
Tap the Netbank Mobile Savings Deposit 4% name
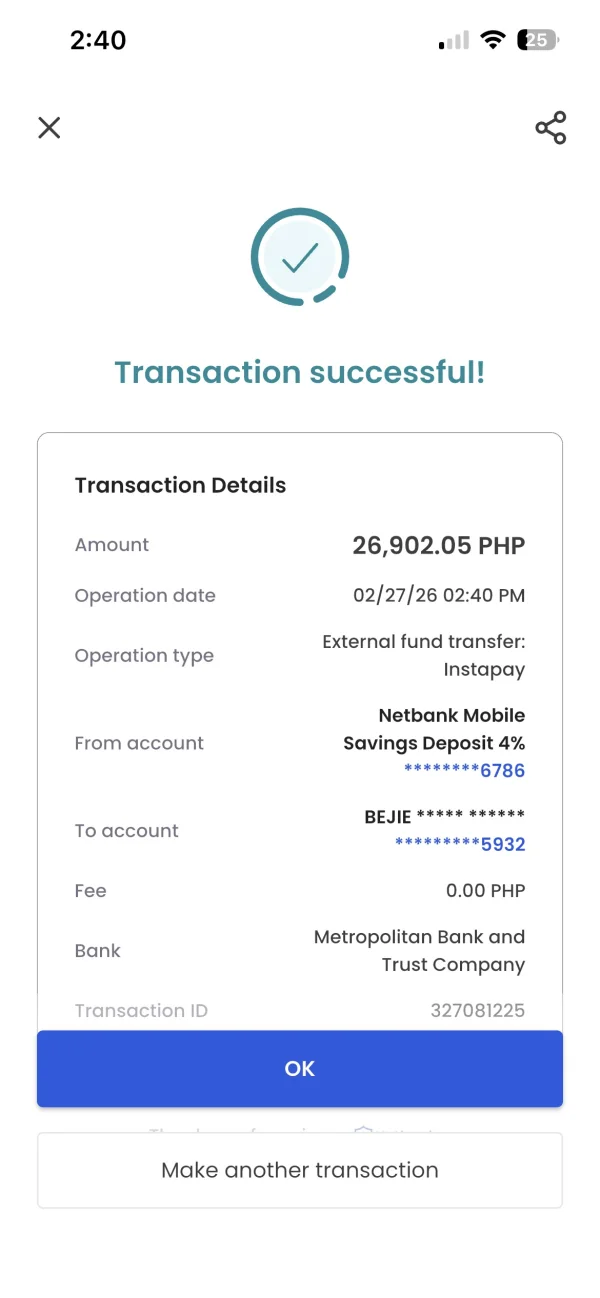[434, 729]
